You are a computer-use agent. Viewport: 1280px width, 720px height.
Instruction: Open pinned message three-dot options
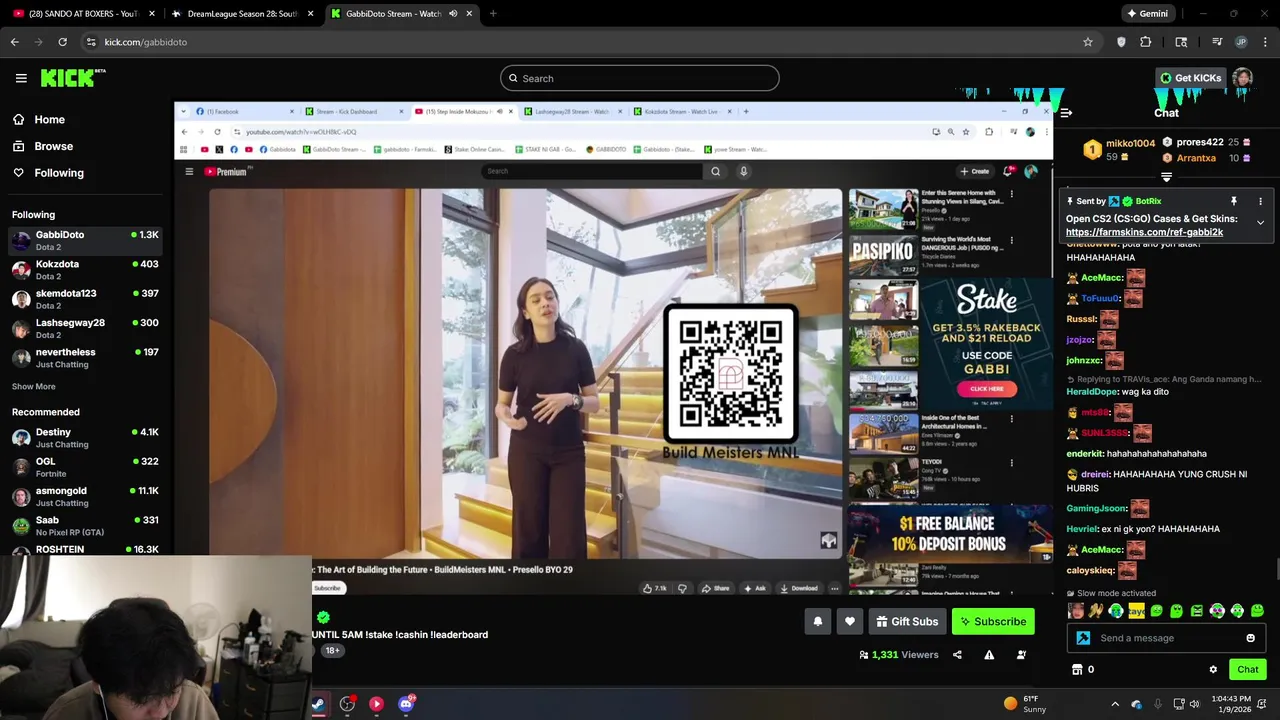[1260, 201]
